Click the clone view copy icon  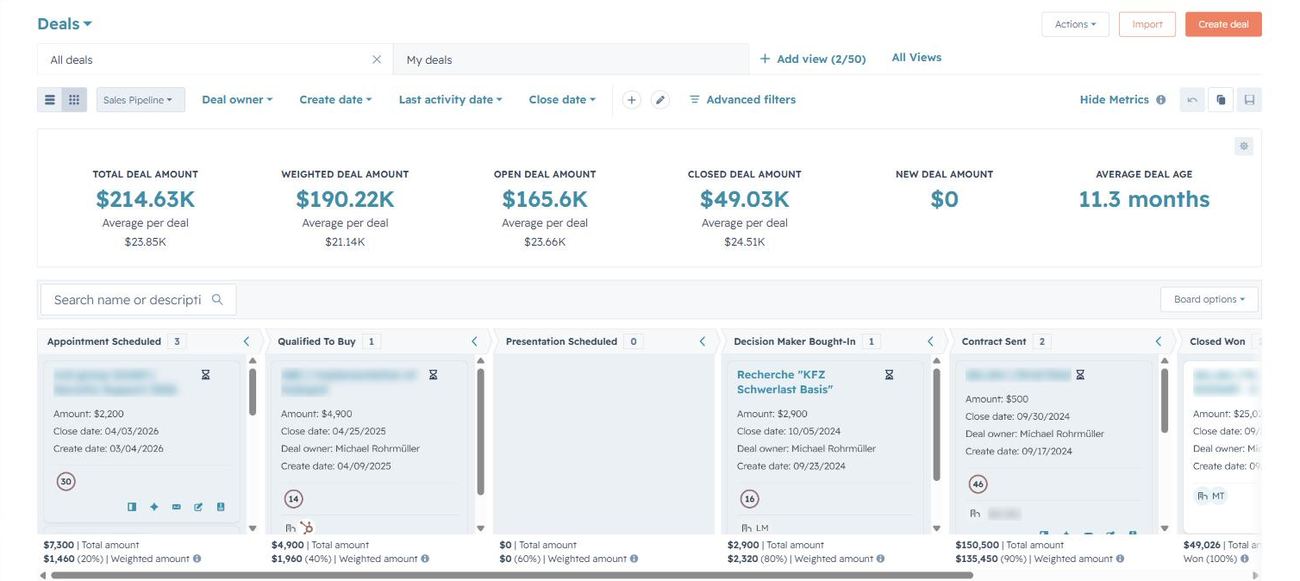(1221, 100)
